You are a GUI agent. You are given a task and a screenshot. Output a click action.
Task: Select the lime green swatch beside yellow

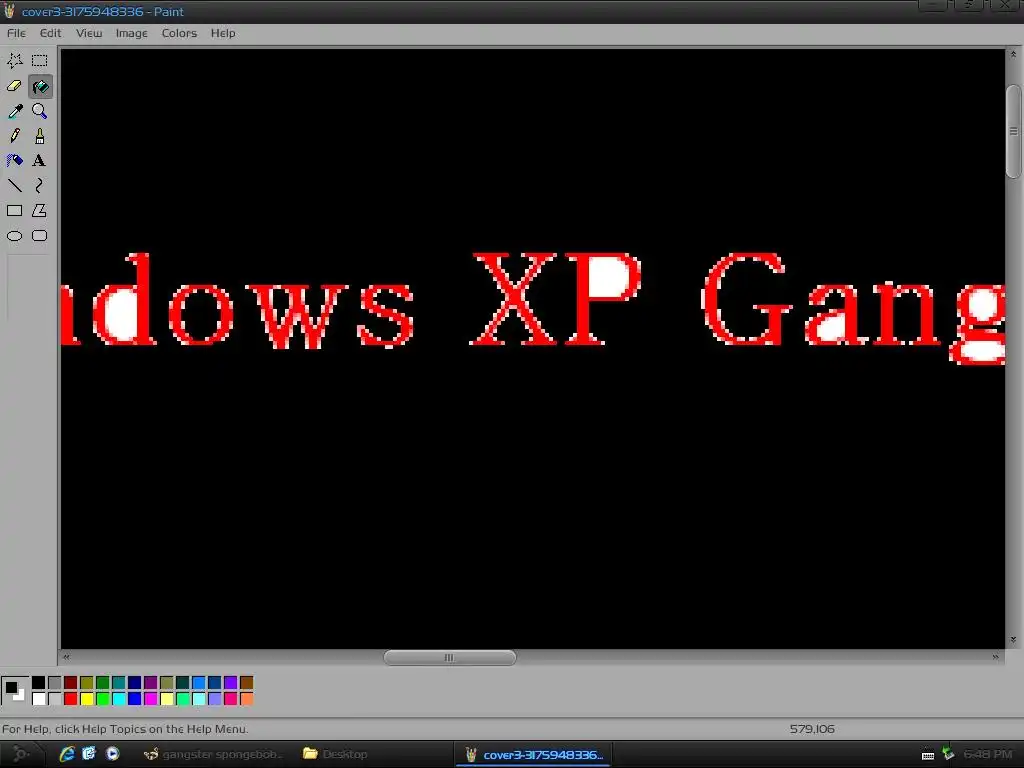103,699
